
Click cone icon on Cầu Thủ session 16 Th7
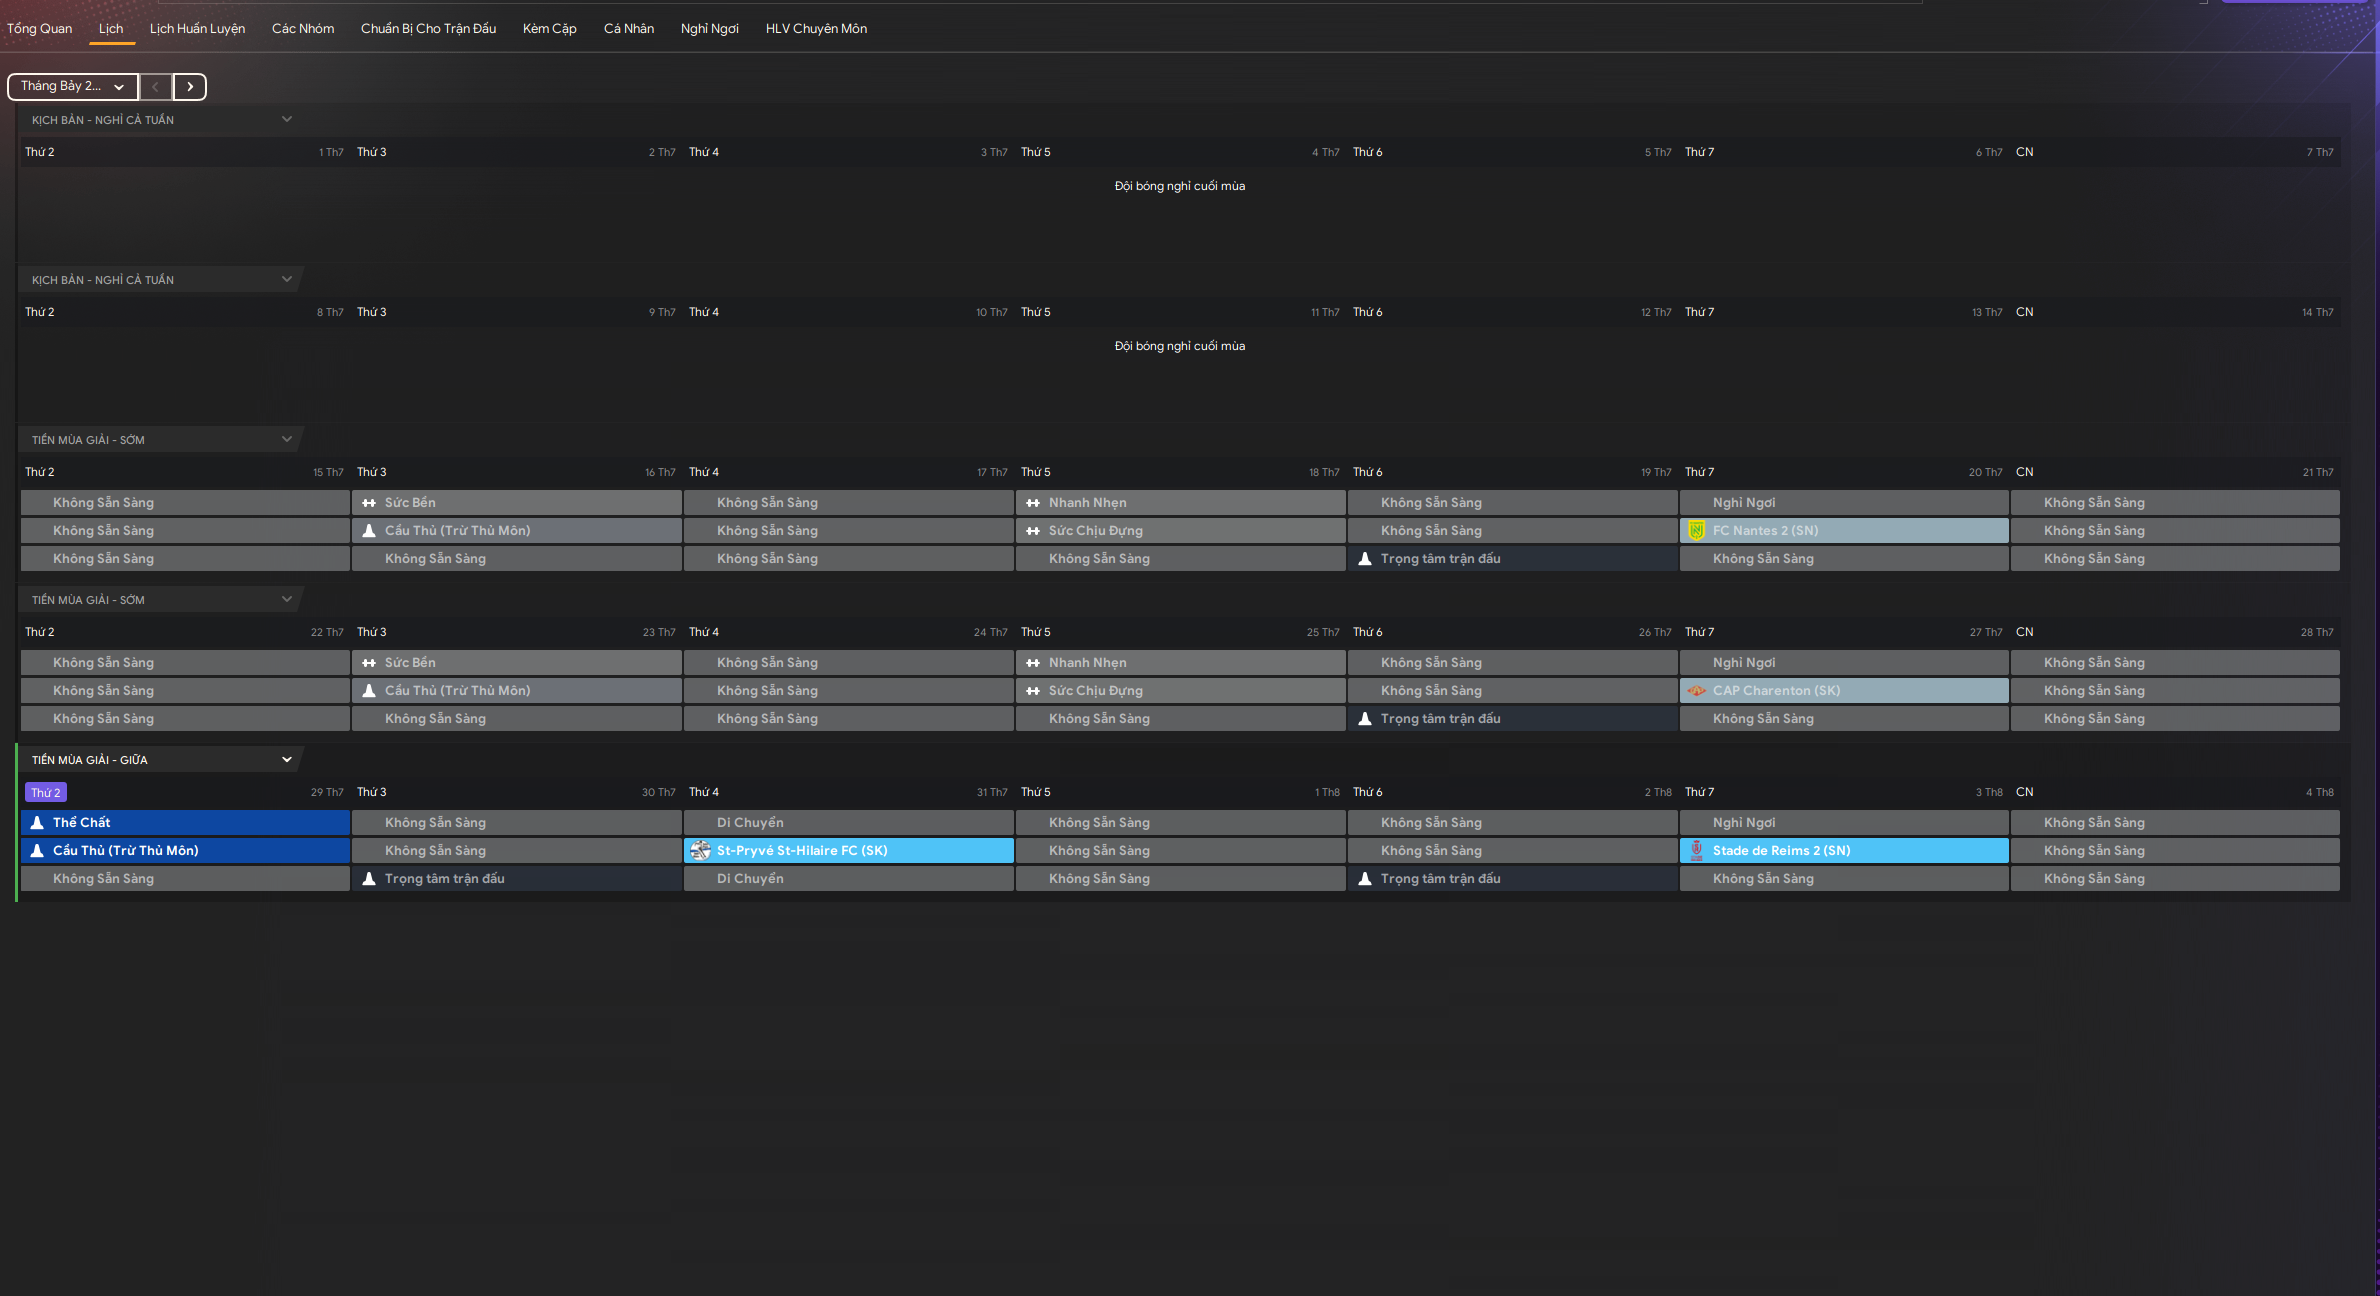point(369,531)
